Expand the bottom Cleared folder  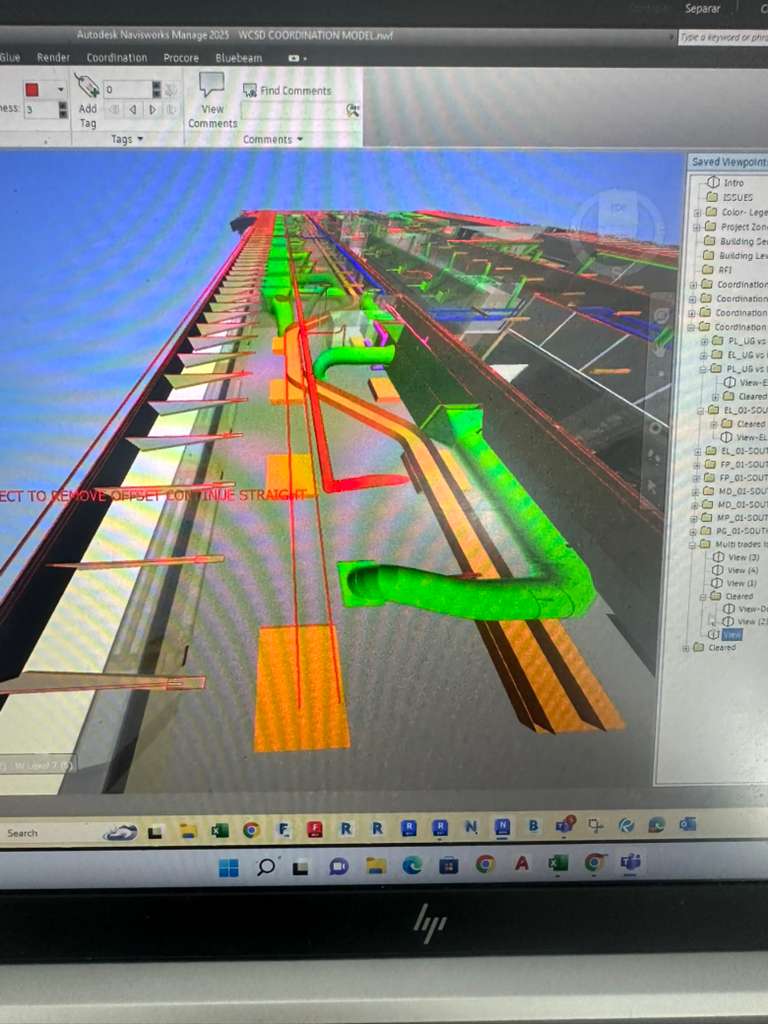tap(686, 648)
